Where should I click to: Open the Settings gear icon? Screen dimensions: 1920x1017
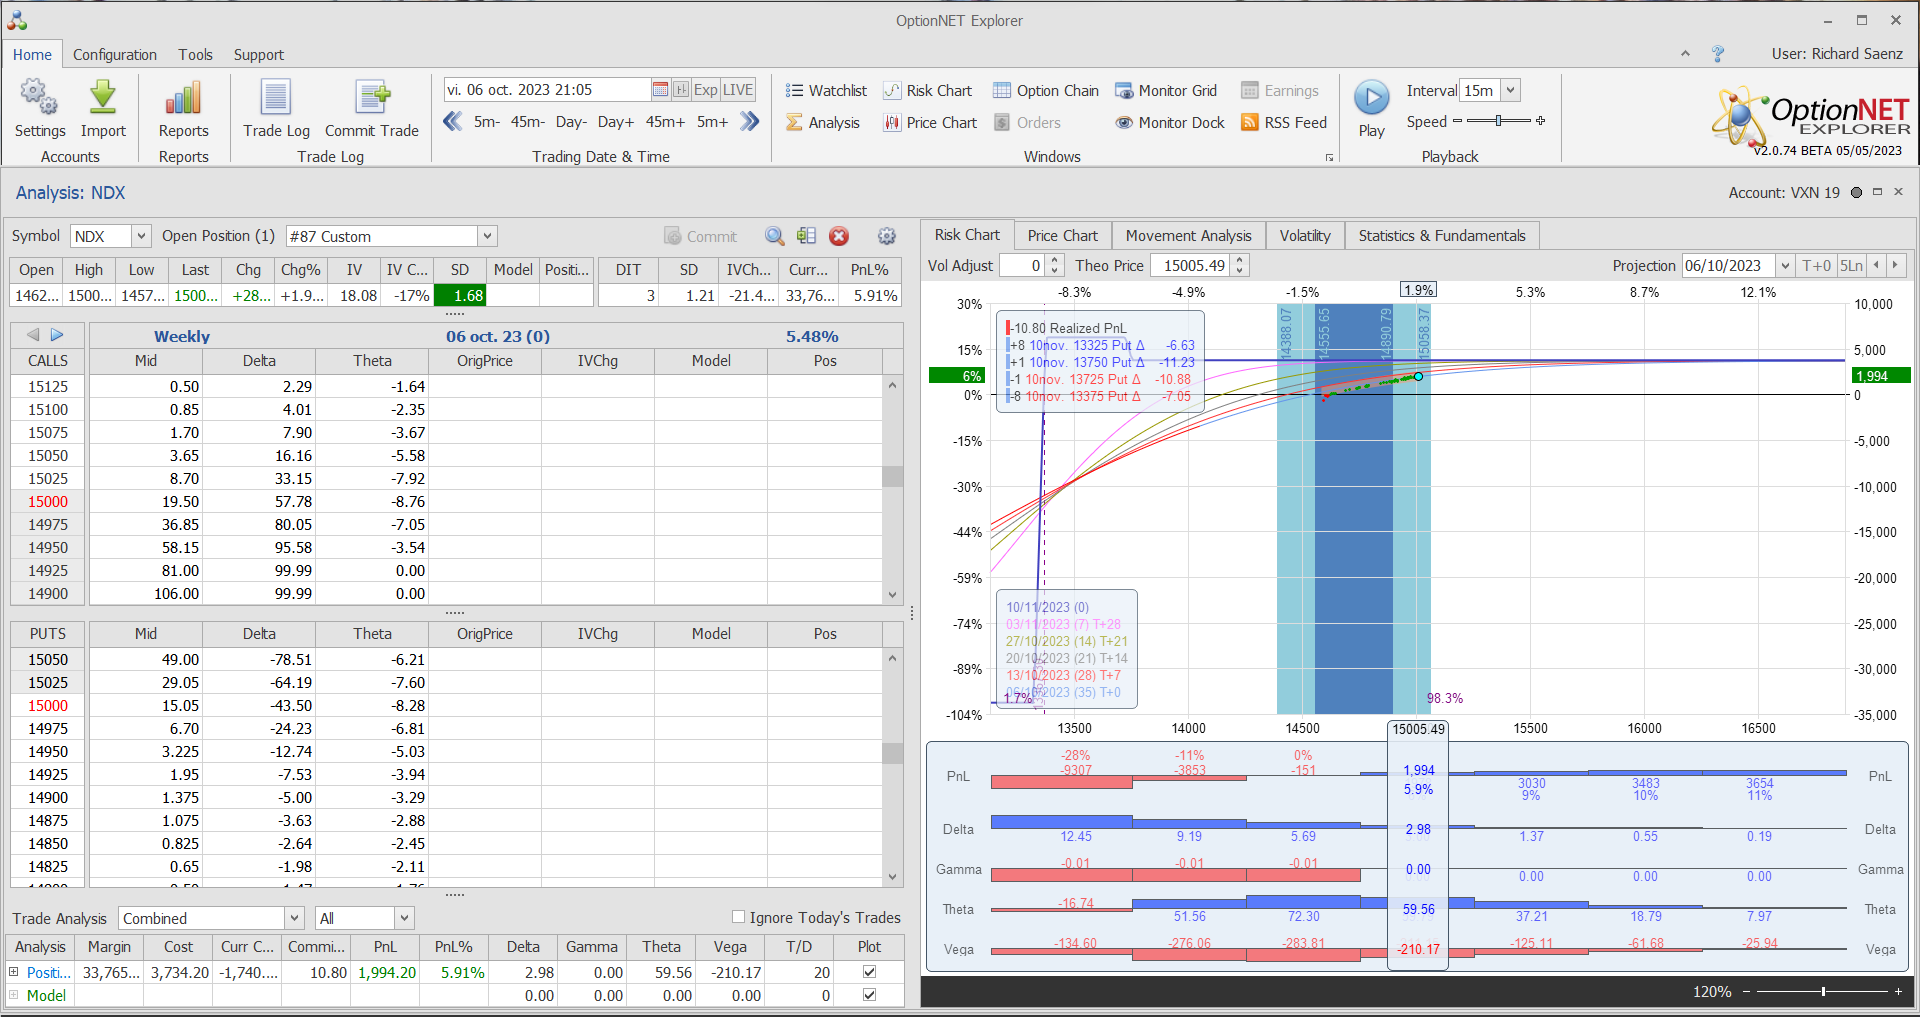click(x=39, y=99)
